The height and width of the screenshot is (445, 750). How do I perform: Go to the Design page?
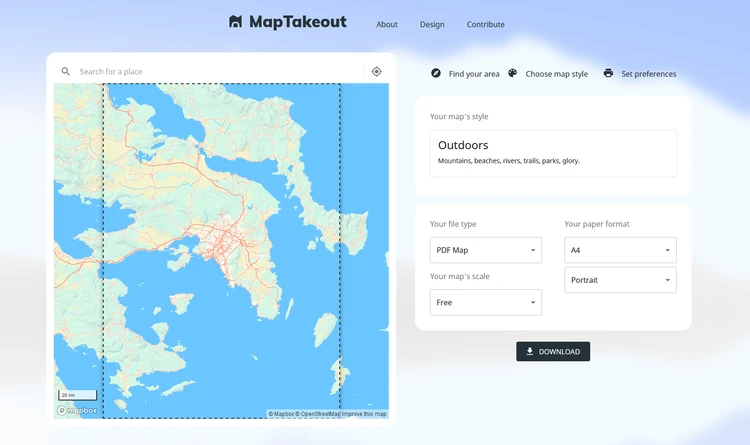tap(432, 24)
